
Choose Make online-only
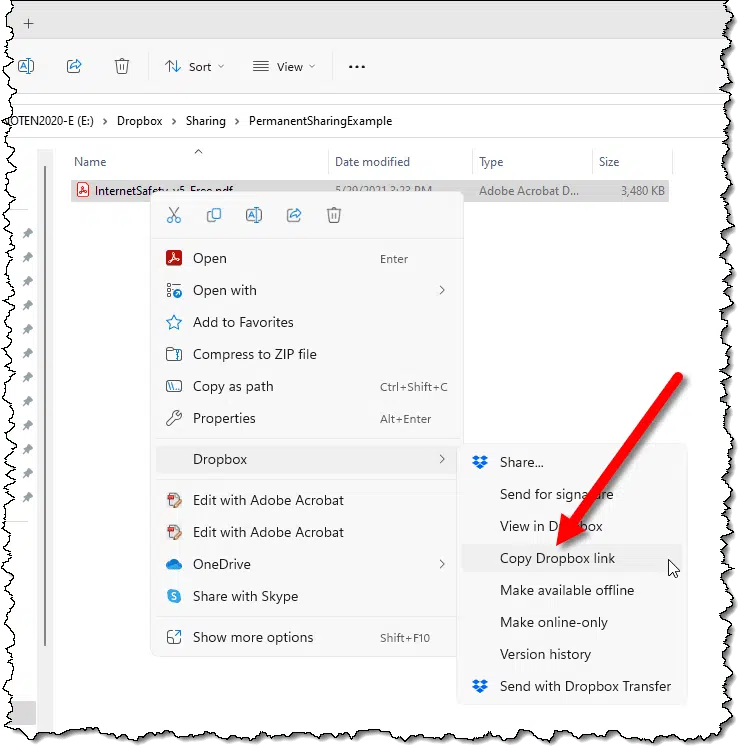click(572, 622)
